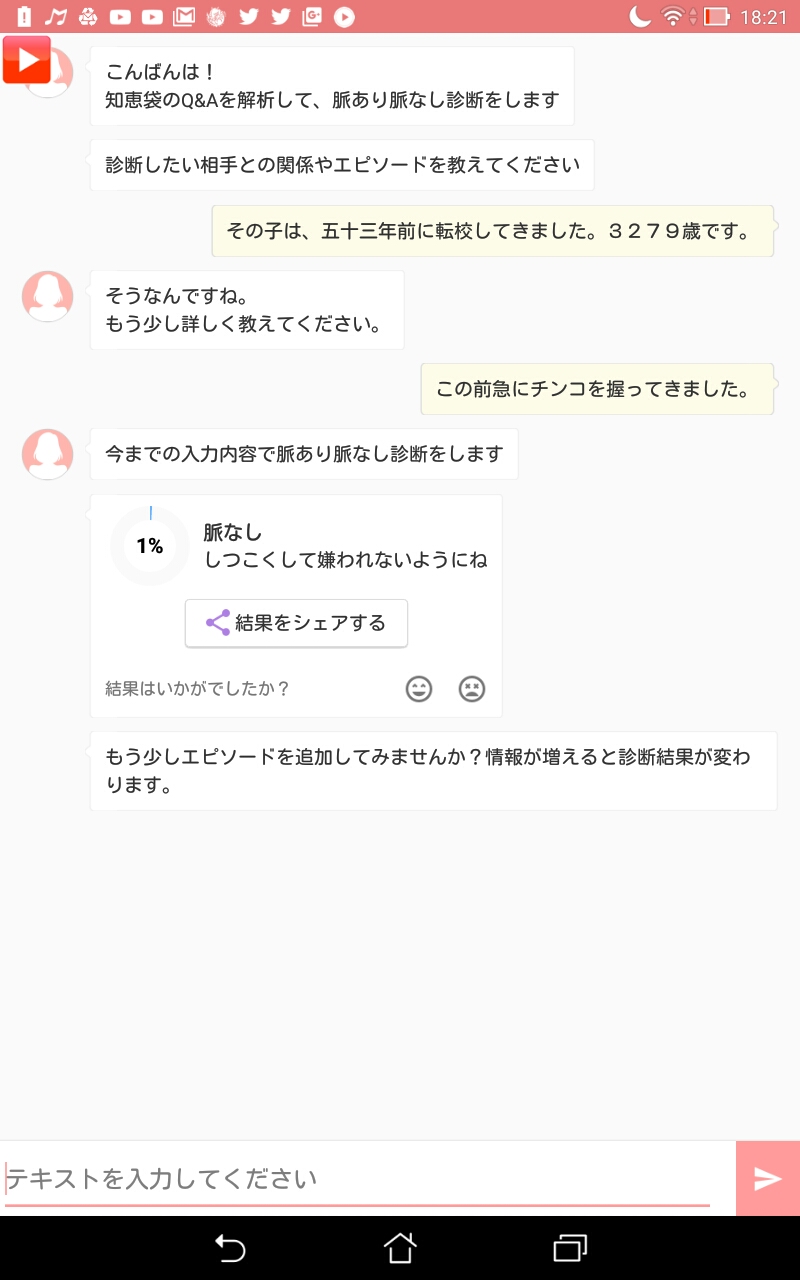This screenshot has width=800, height=1280.
Task: Rate the result with the happy face
Action: click(x=419, y=689)
